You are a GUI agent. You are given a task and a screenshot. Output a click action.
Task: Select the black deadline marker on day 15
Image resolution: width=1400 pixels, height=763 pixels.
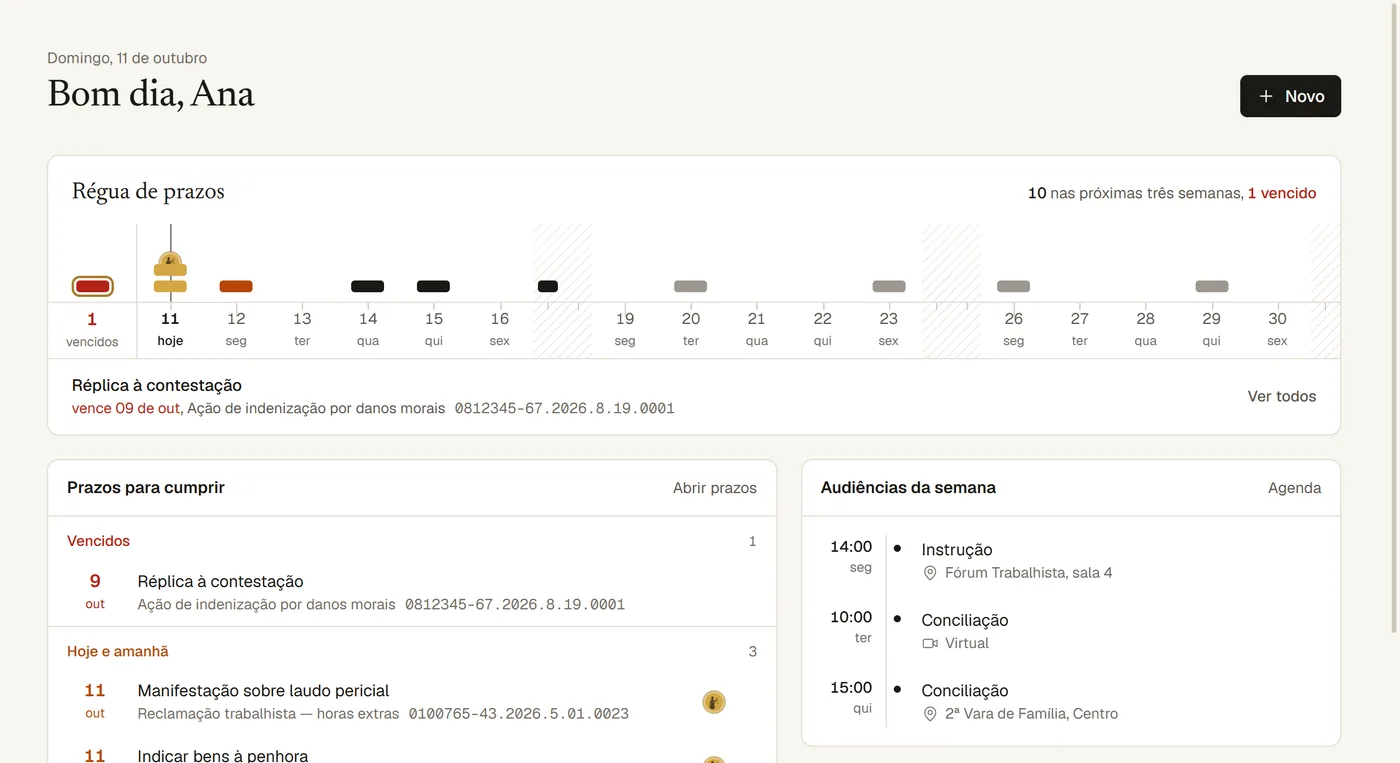pos(433,286)
